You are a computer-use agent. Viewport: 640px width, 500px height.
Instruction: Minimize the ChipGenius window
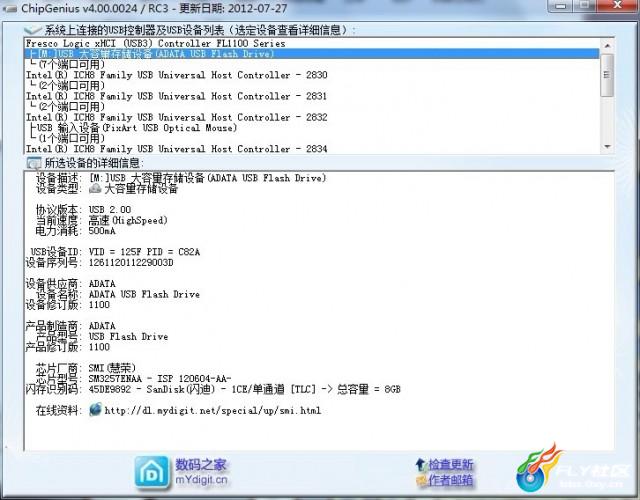pos(562,6)
